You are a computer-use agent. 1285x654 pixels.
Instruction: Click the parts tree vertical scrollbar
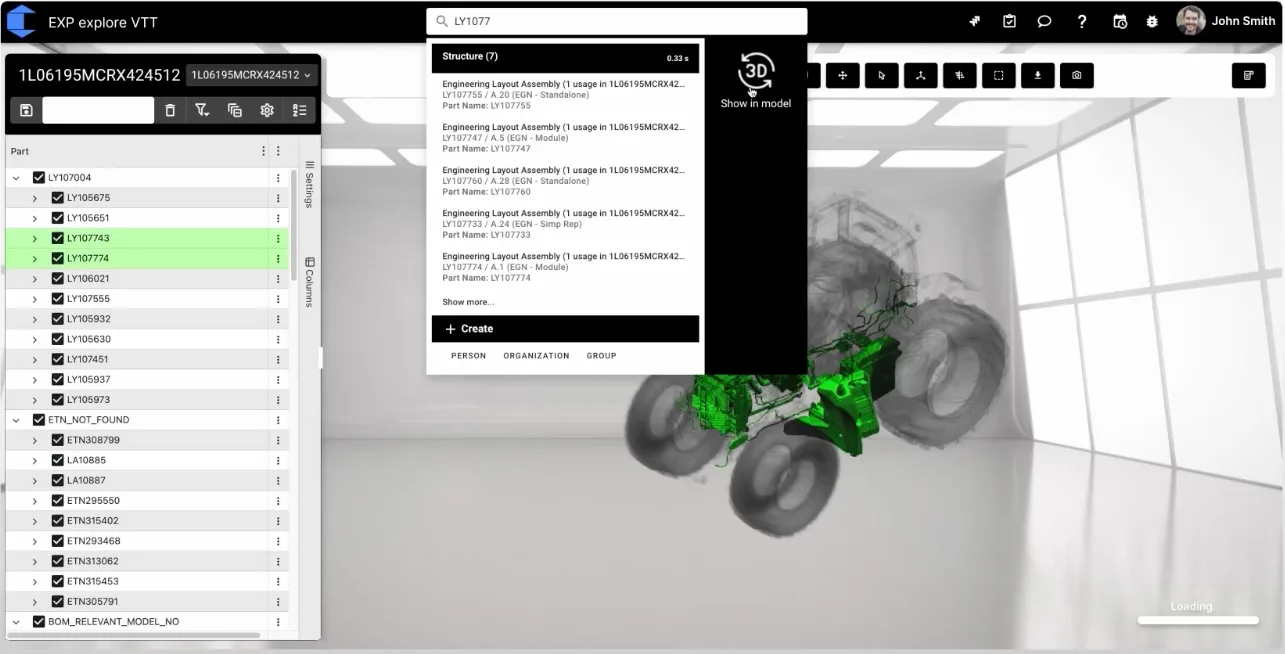pyautogui.click(x=293, y=225)
